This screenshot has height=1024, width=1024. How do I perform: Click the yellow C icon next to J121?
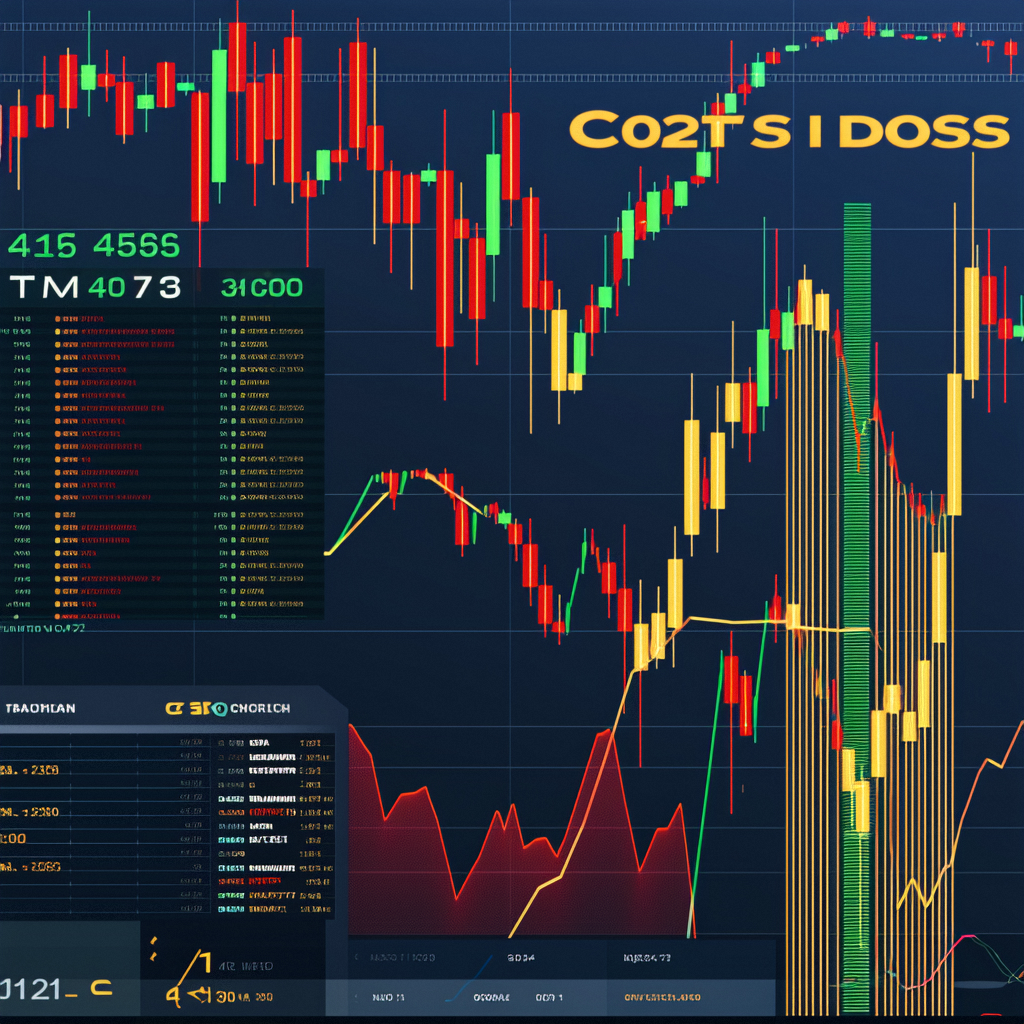[x=100, y=988]
